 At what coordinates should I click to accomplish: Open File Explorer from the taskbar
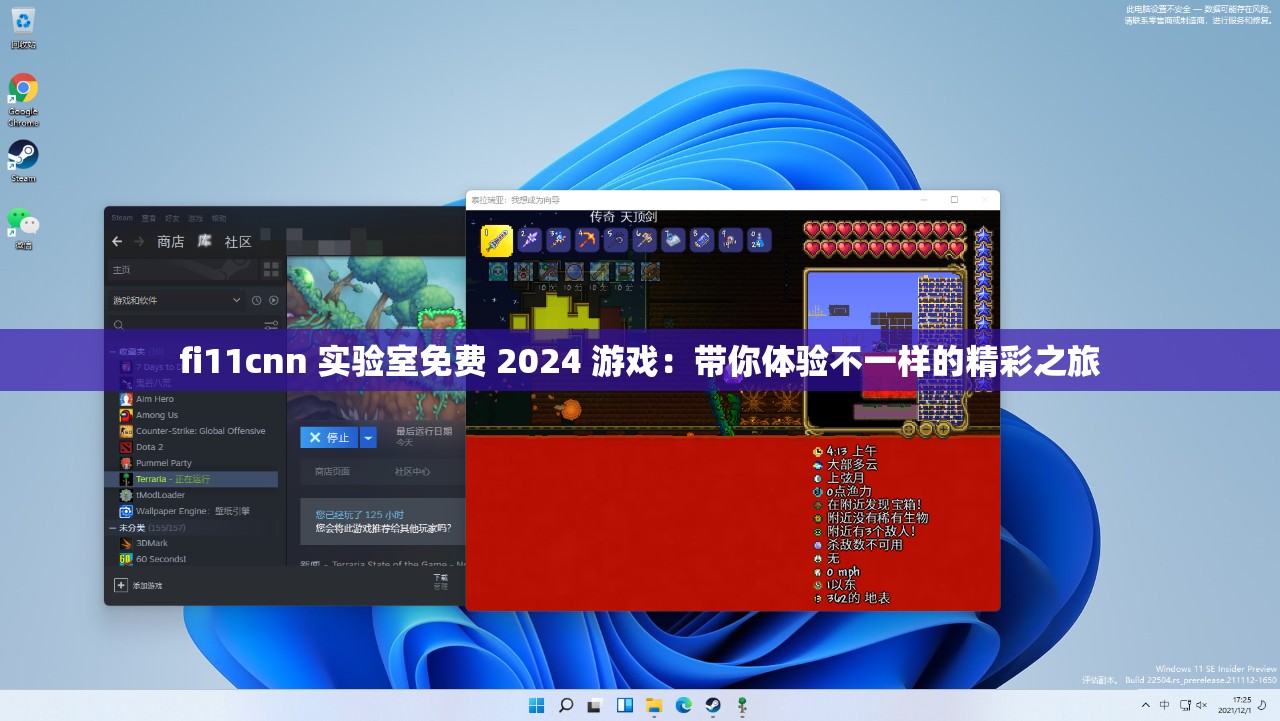point(654,705)
